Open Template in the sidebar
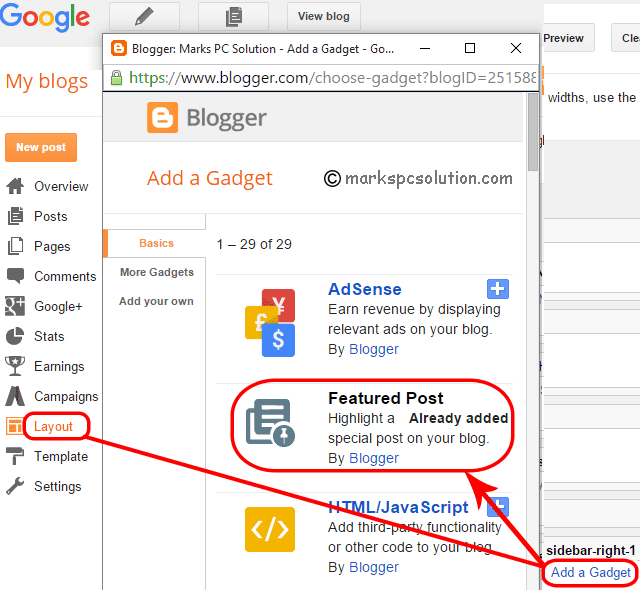 [61, 456]
